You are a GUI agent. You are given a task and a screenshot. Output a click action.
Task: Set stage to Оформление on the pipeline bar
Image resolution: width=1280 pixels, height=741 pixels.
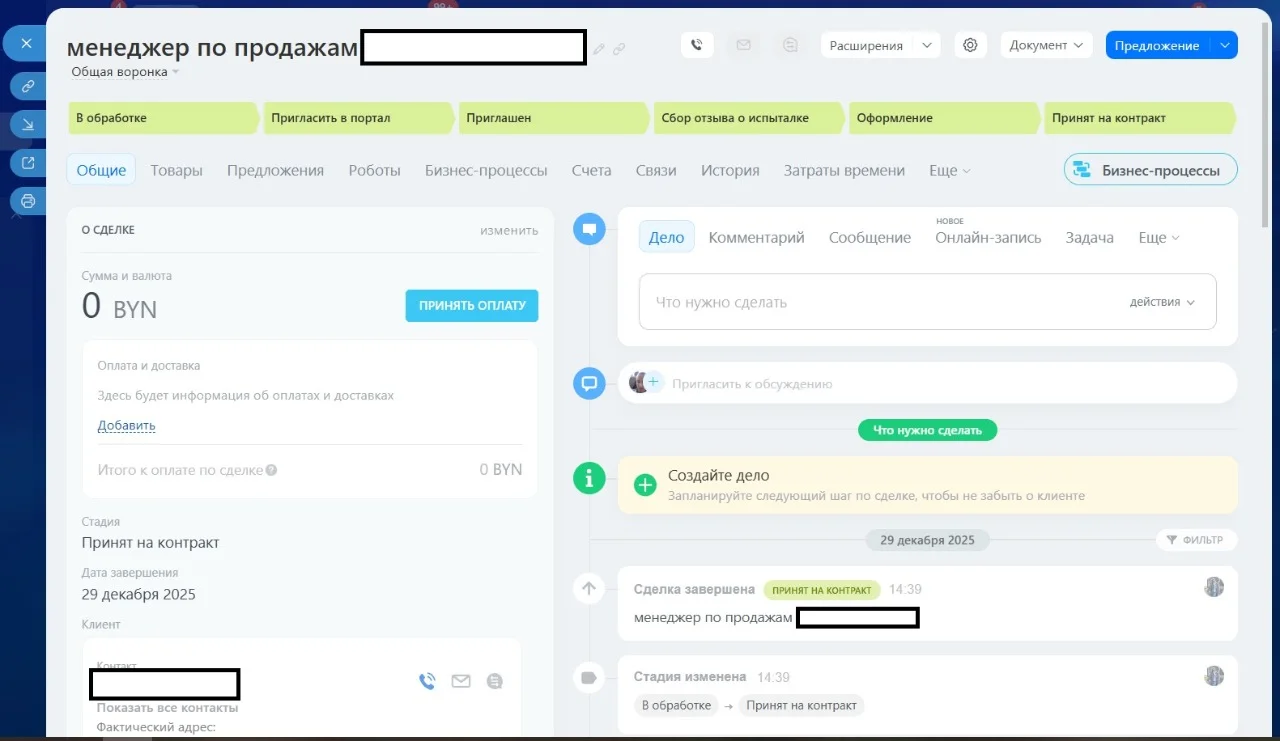tap(942, 117)
